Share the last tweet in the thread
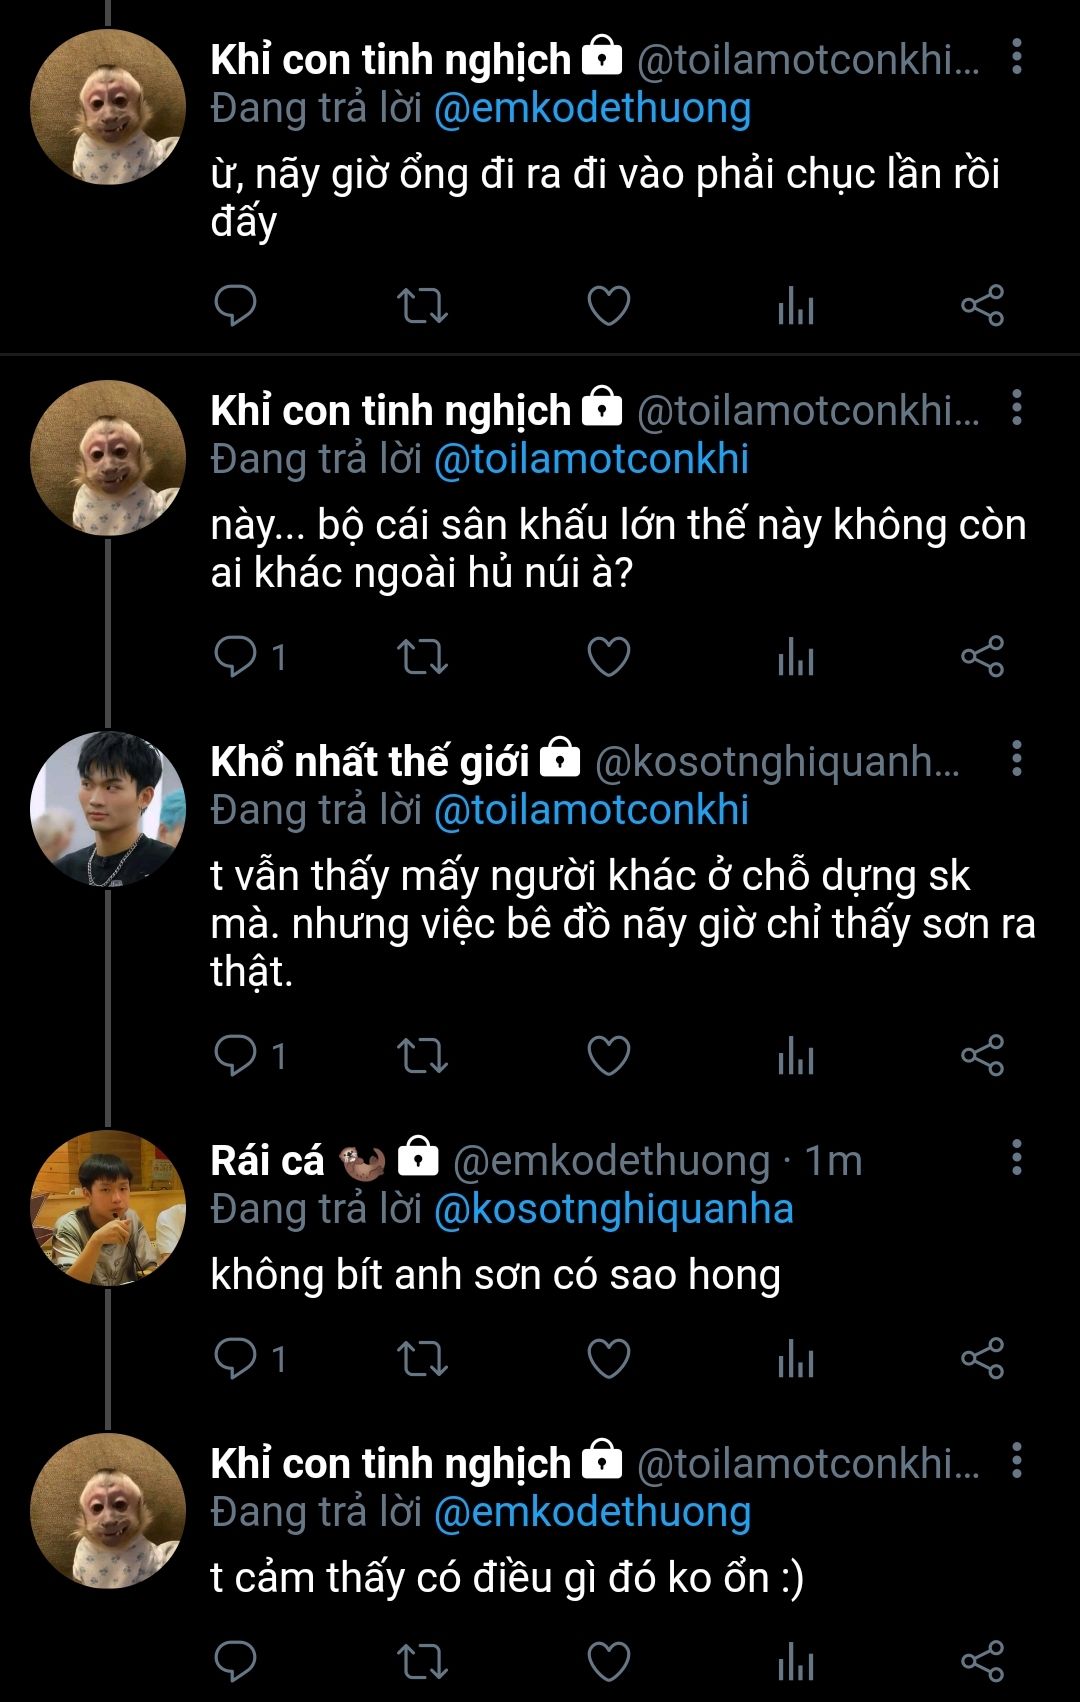The width and height of the screenshot is (1080, 1702). coord(982,1661)
